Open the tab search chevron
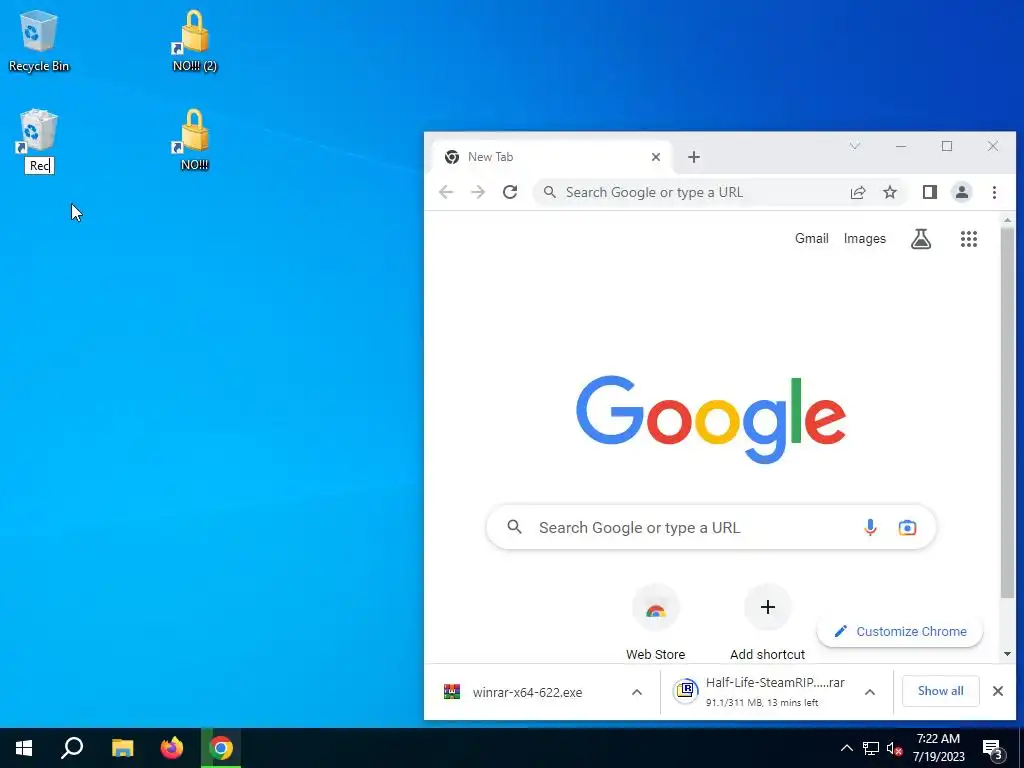This screenshot has height=768, width=1024. [x=854, y=146]
